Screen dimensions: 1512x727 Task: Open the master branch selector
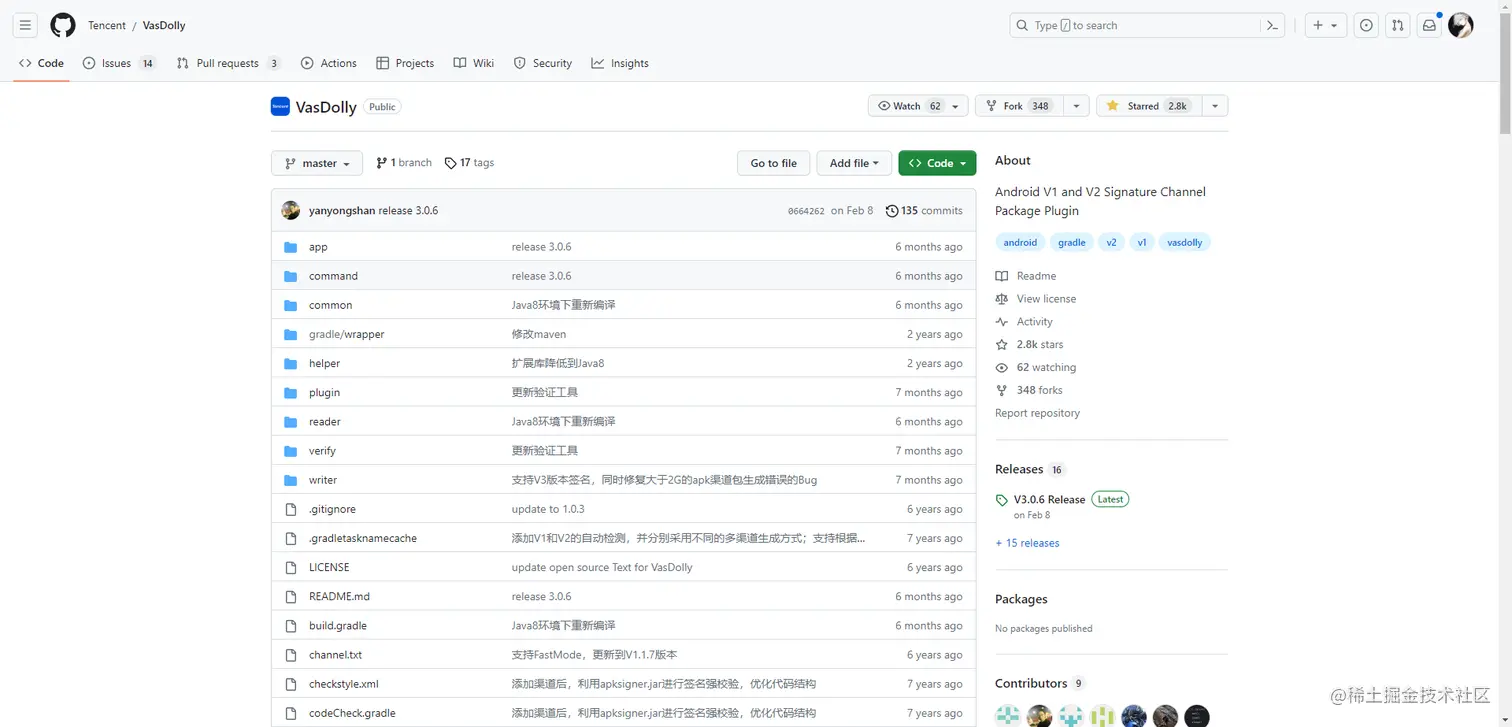coord(317,163)
